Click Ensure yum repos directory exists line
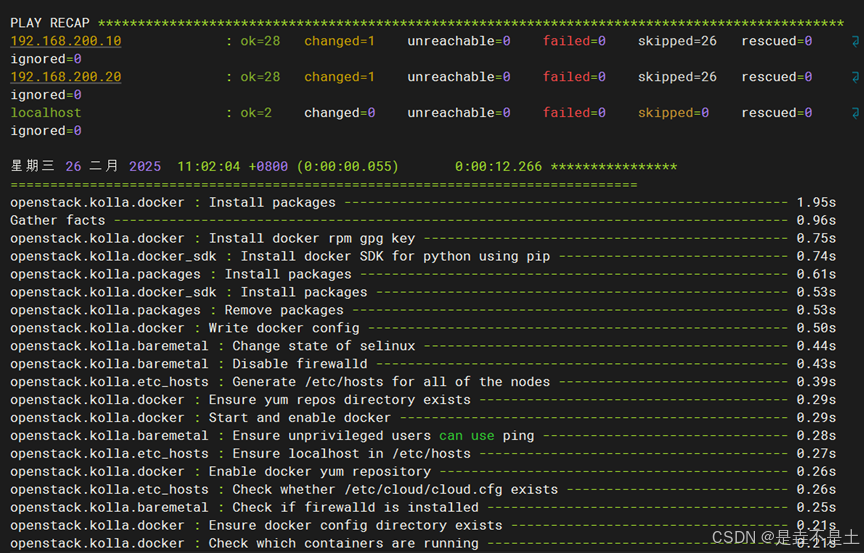 pyautogui.click(x=423, y=399)
